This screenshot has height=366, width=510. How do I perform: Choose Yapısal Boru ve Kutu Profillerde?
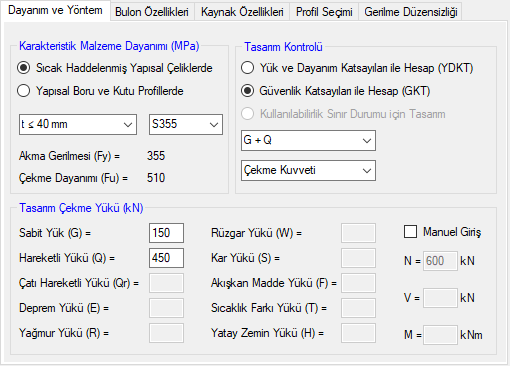(100, 91)
